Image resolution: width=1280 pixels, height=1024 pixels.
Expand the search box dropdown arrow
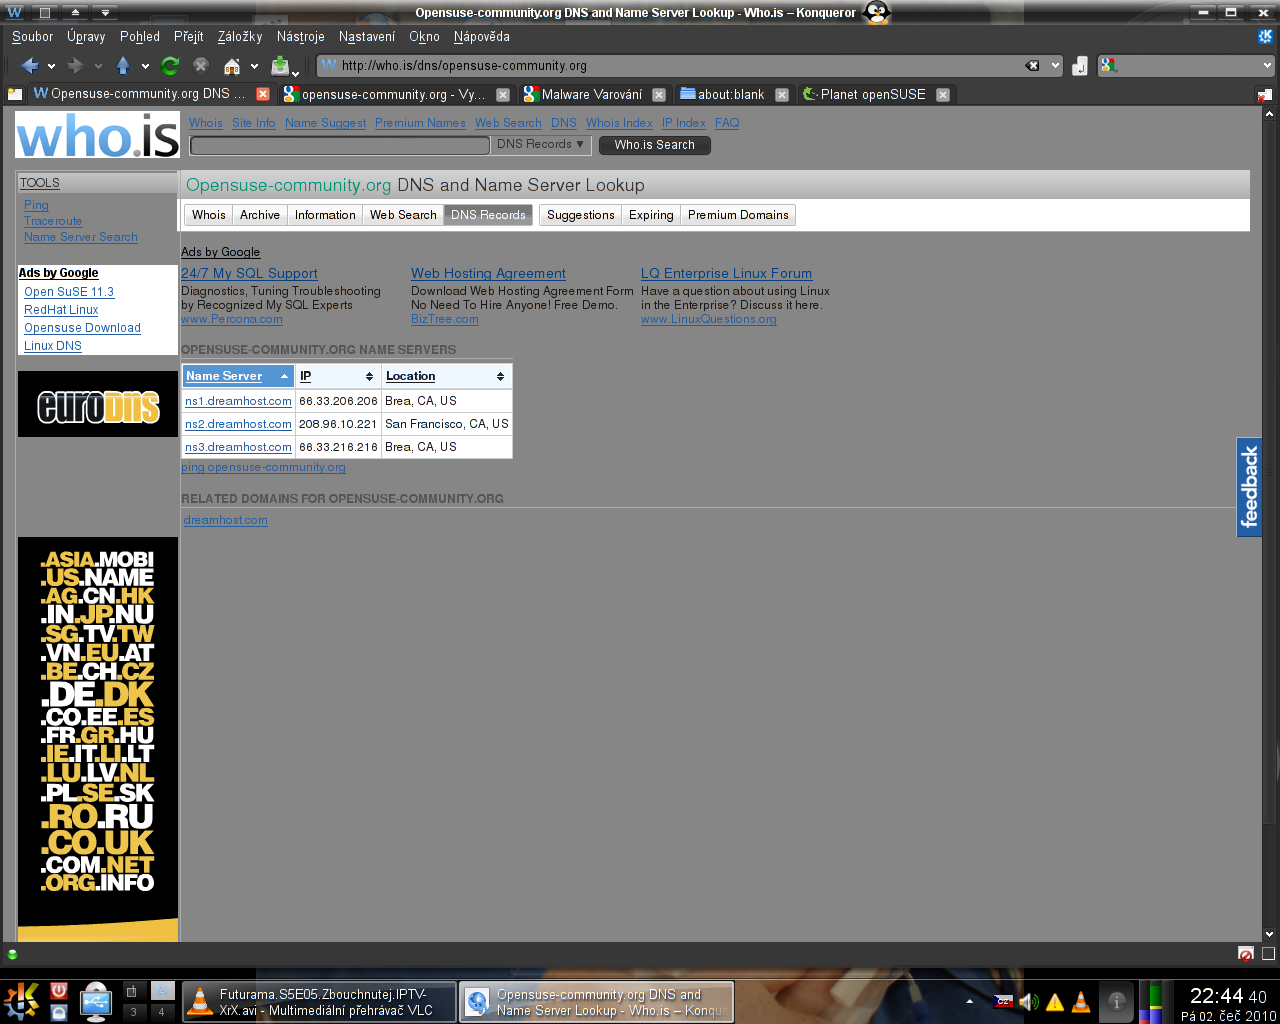coord(1267,66)
